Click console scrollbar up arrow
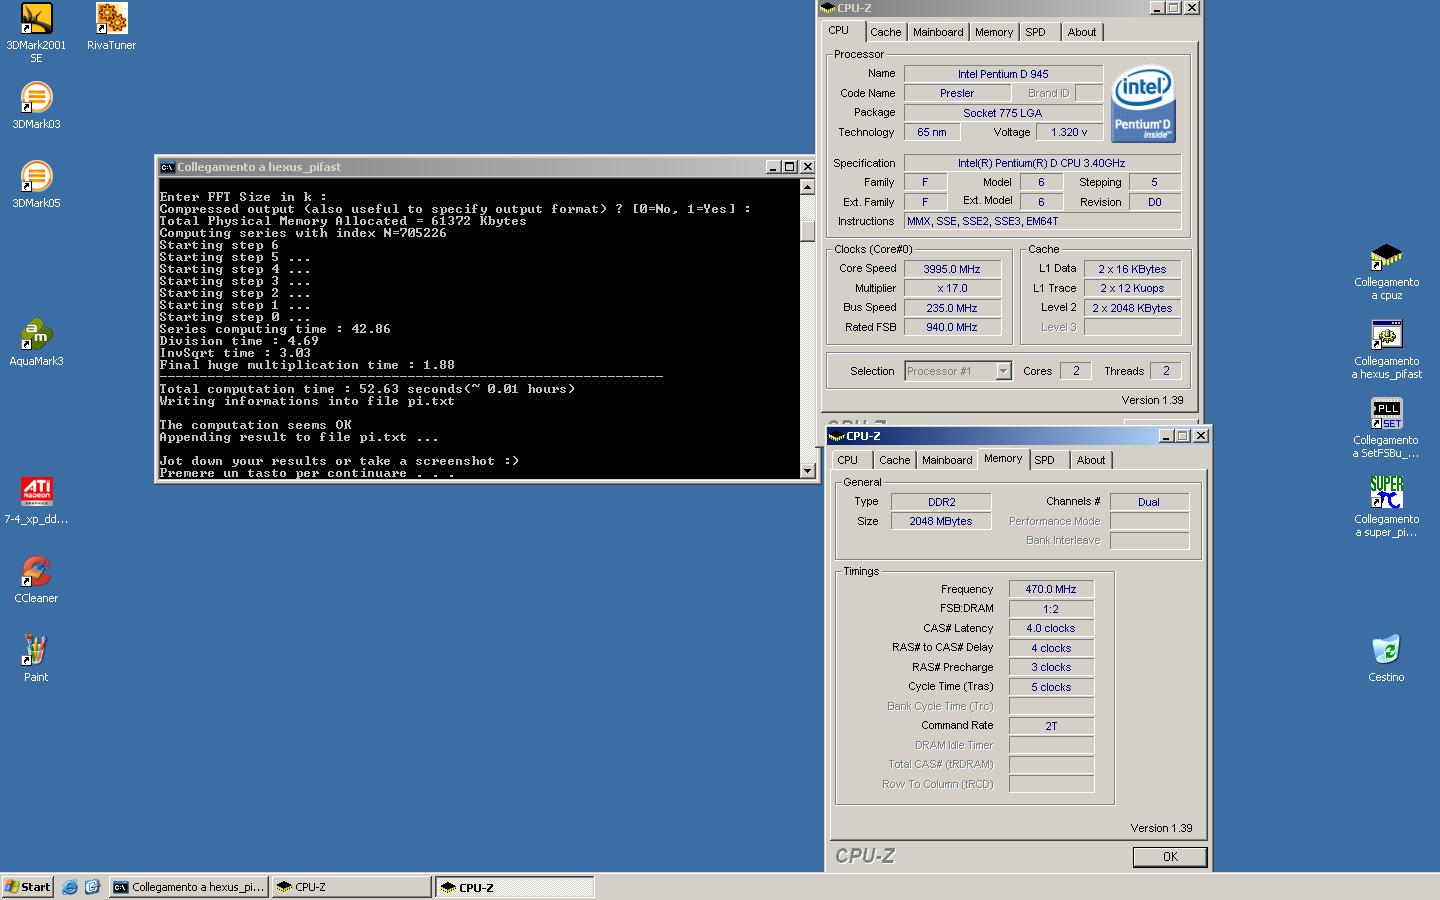The width and height of the screenshot is (1440, 900). pos(808,187)
